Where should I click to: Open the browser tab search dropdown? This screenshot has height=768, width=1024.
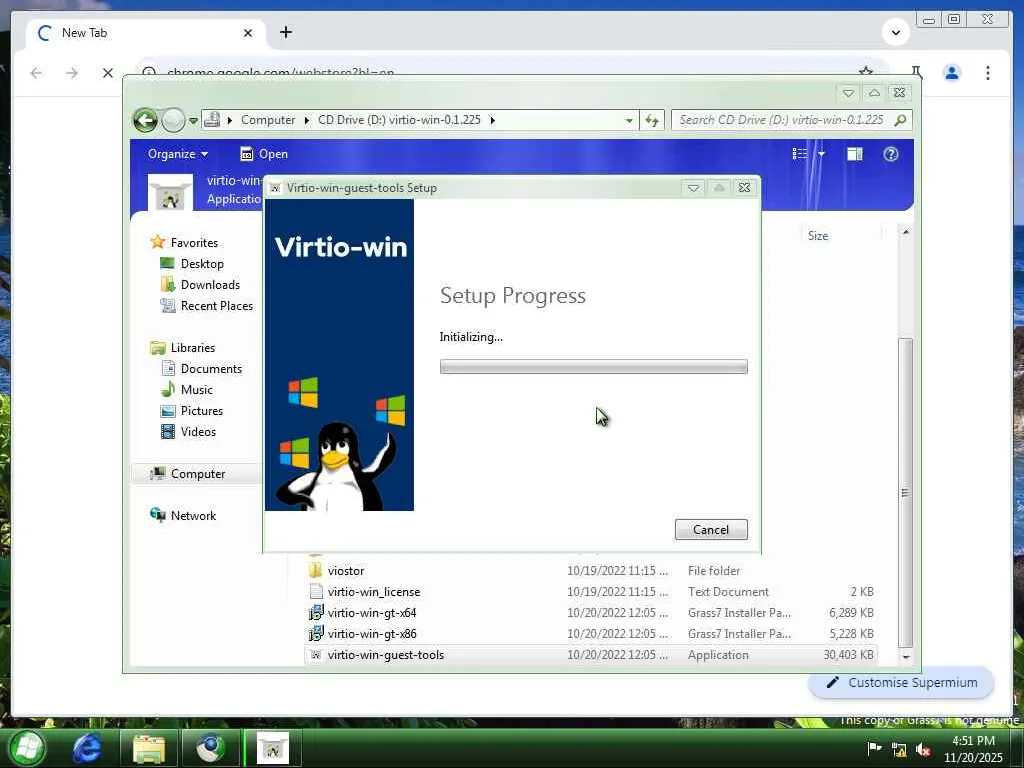[x=895, y=32]
